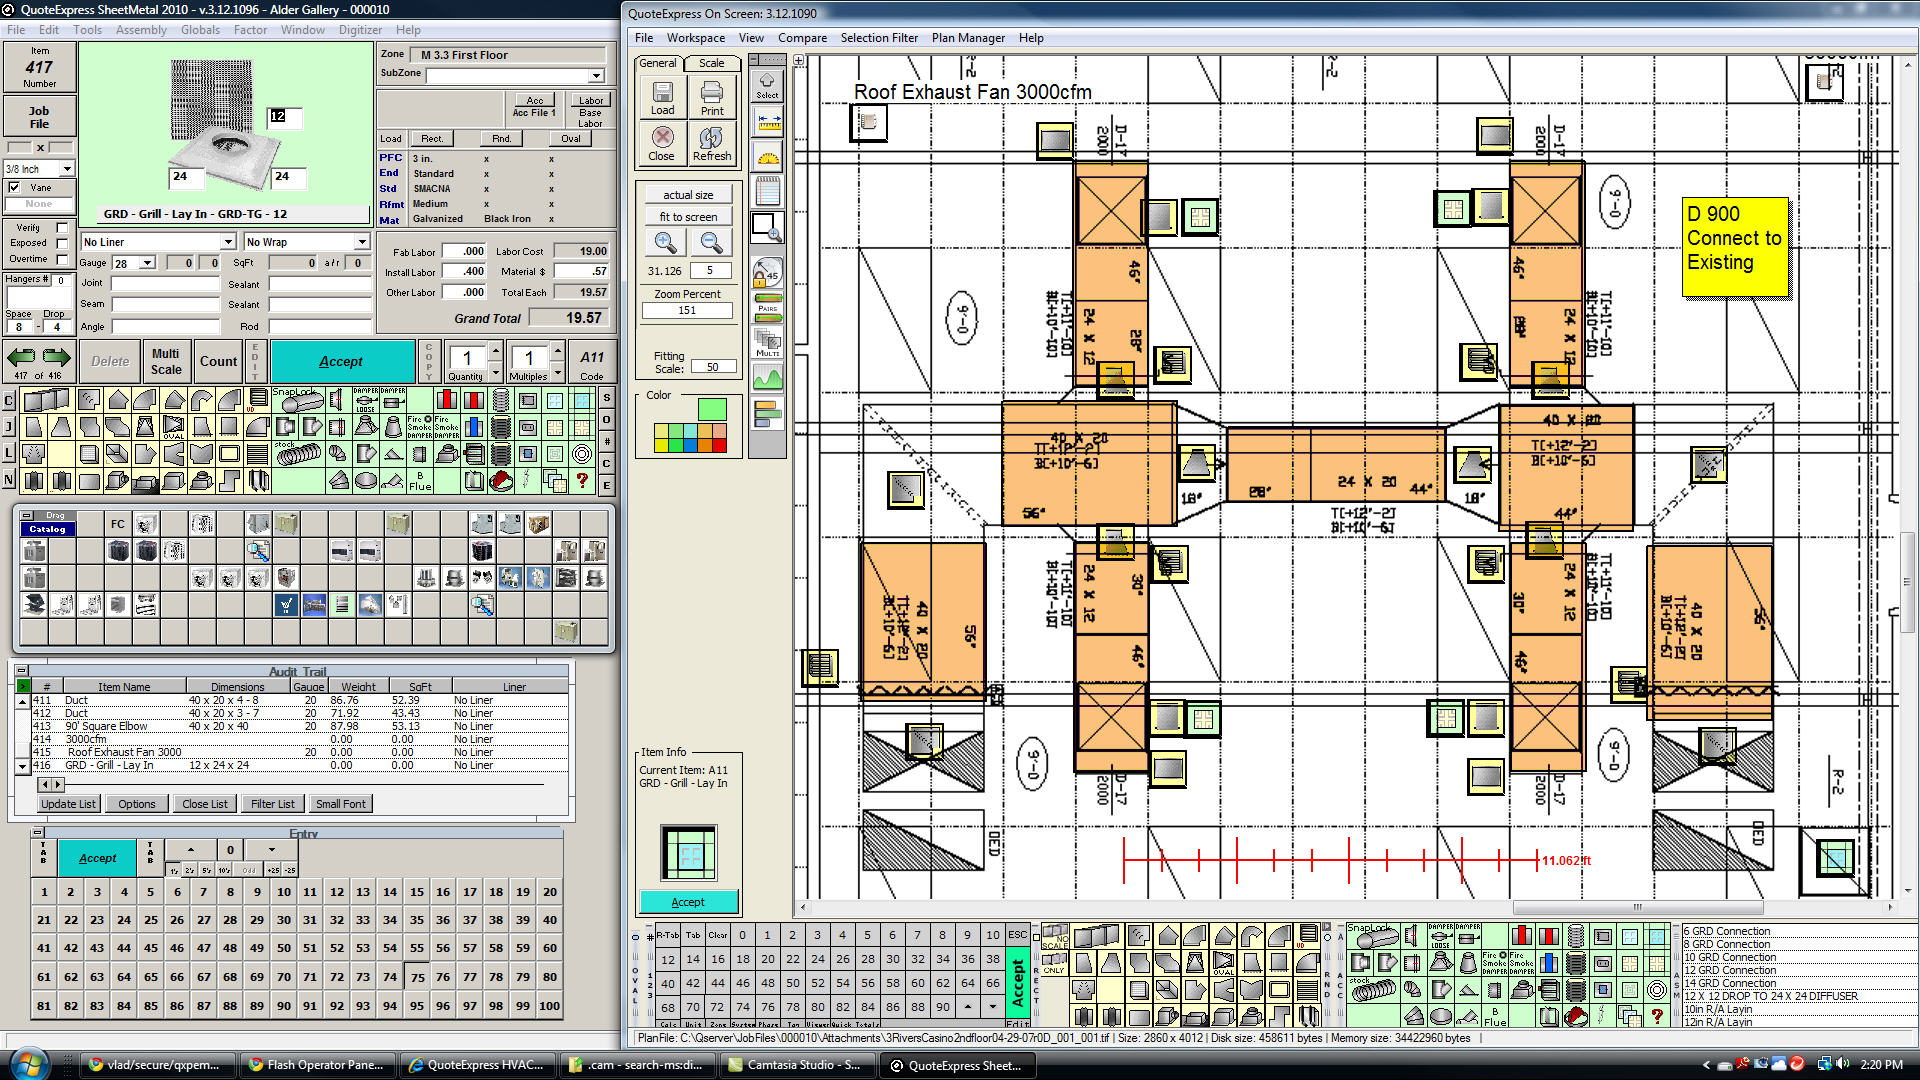
Task: Click the Print icon in General tab
Action: (x=712, y=97)
